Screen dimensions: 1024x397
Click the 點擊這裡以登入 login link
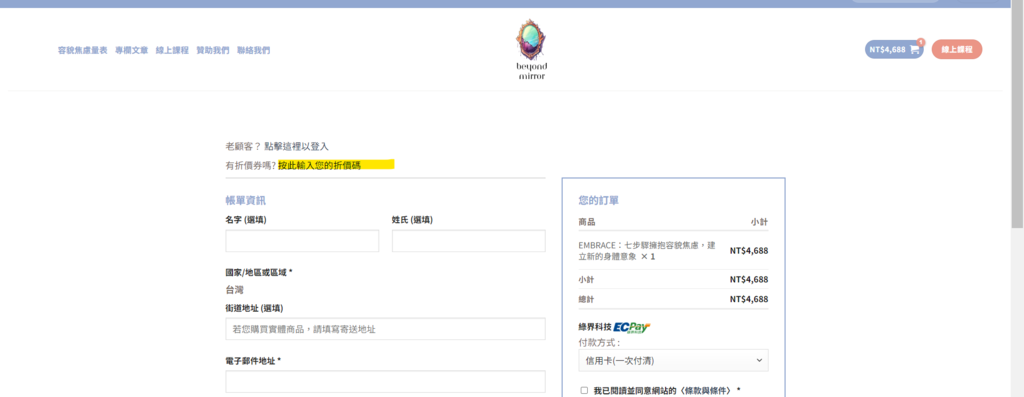(296, 146)
